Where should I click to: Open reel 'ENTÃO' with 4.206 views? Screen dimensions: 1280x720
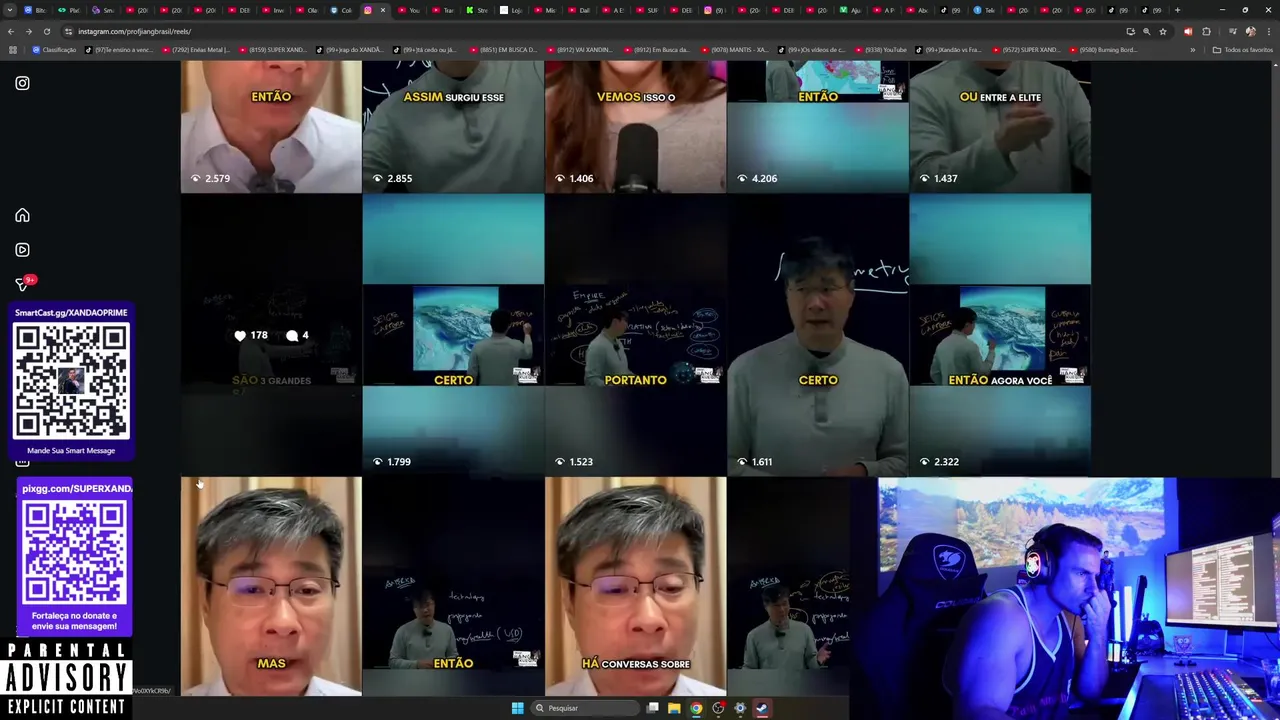818,126
